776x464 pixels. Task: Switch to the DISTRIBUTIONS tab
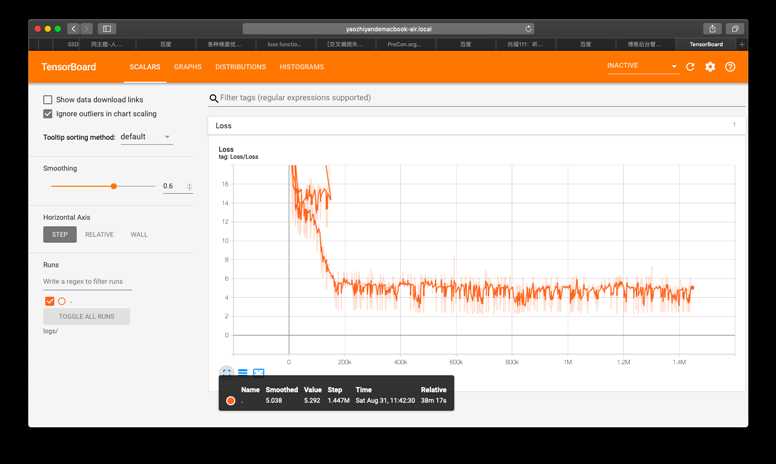[x=241, y=67]
